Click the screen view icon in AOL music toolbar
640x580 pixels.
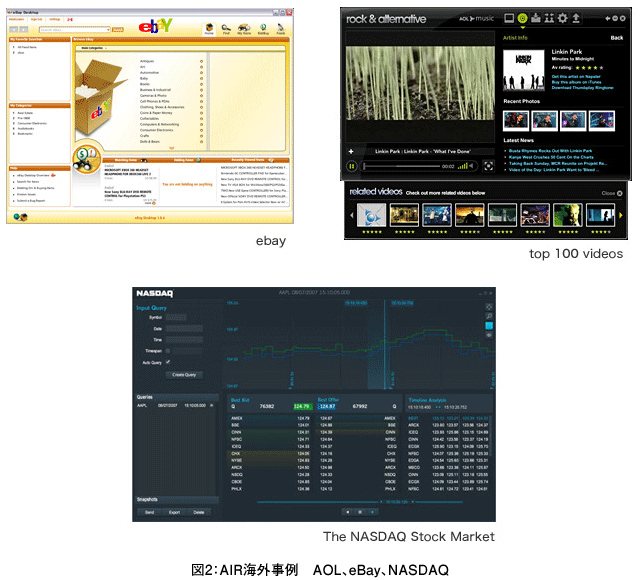pyautogui.click(x=509, y=18)
